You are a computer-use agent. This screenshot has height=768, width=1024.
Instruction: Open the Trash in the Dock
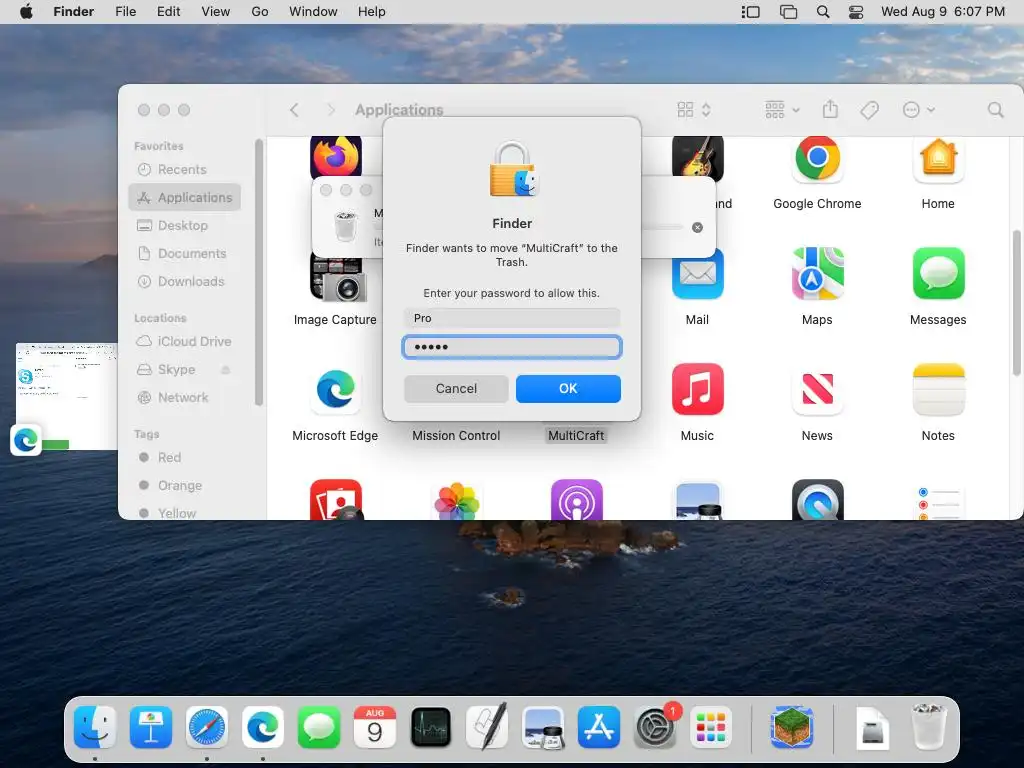point(929,726)
